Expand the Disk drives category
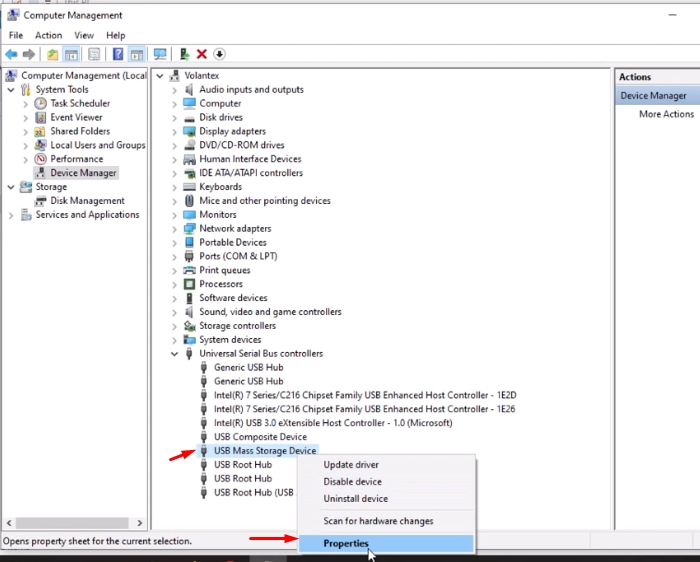The width and height of the screenshot is (700, 562). coord(175,118)
